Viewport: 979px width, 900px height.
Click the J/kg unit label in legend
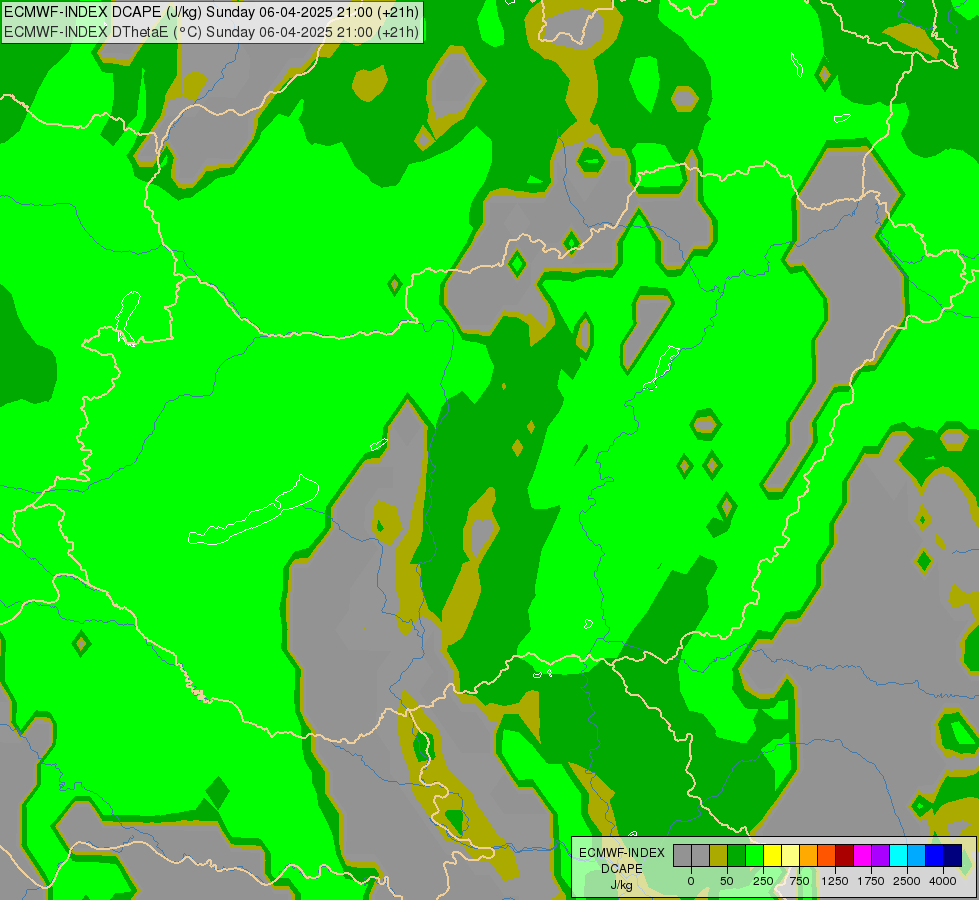click(x=622, y=885)
